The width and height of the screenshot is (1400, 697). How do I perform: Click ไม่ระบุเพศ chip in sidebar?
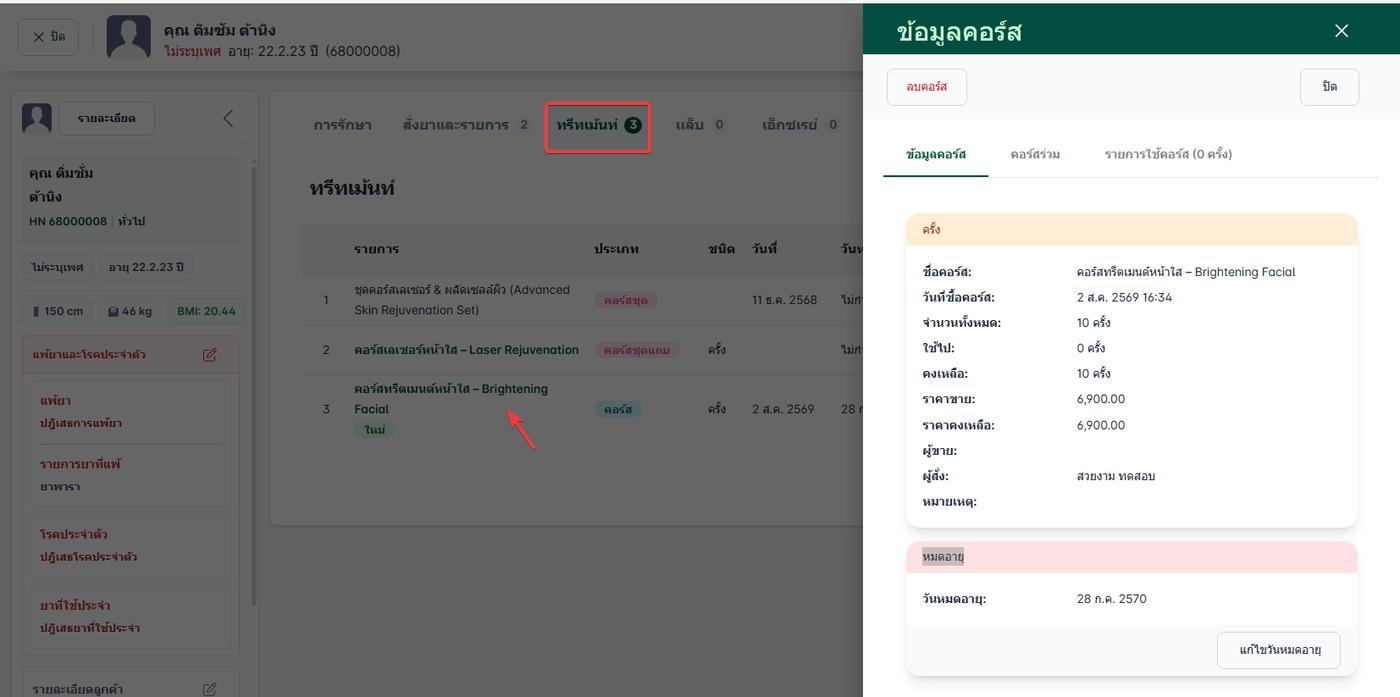(57, 267)
